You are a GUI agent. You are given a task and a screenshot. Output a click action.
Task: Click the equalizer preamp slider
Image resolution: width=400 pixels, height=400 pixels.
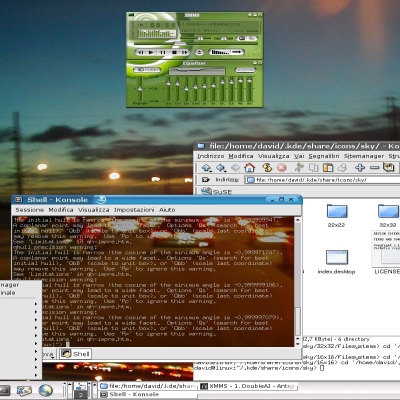tap(140, 89)
